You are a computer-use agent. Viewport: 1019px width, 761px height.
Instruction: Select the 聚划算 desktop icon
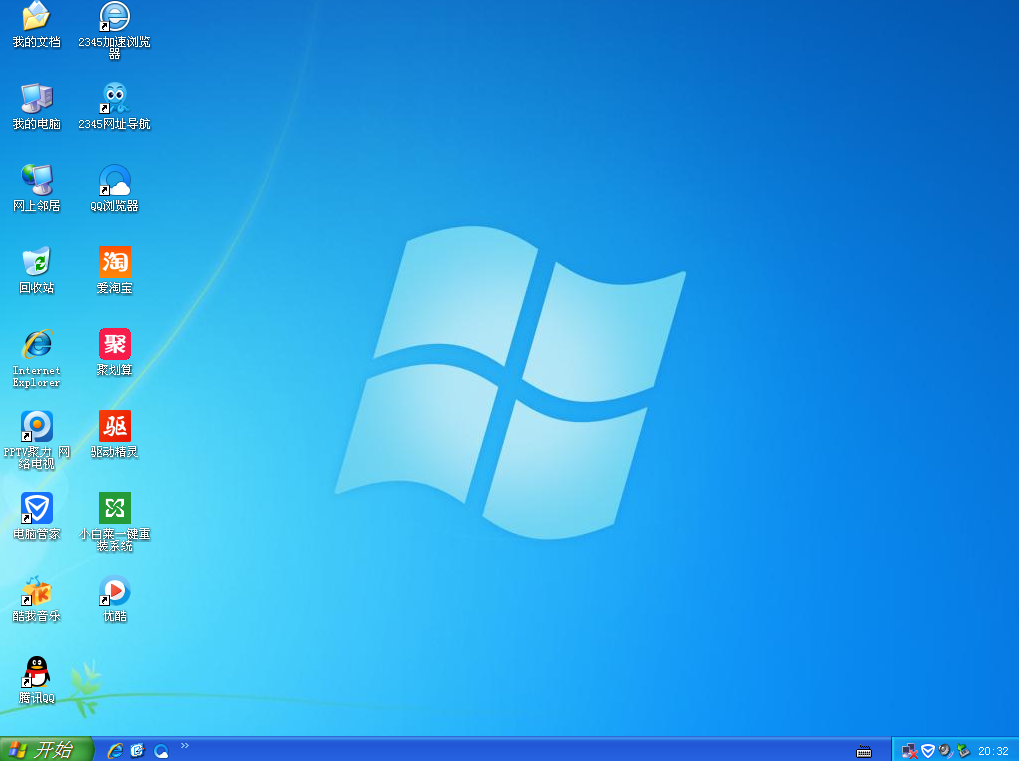pyautogui.click(x=114, y=352)
